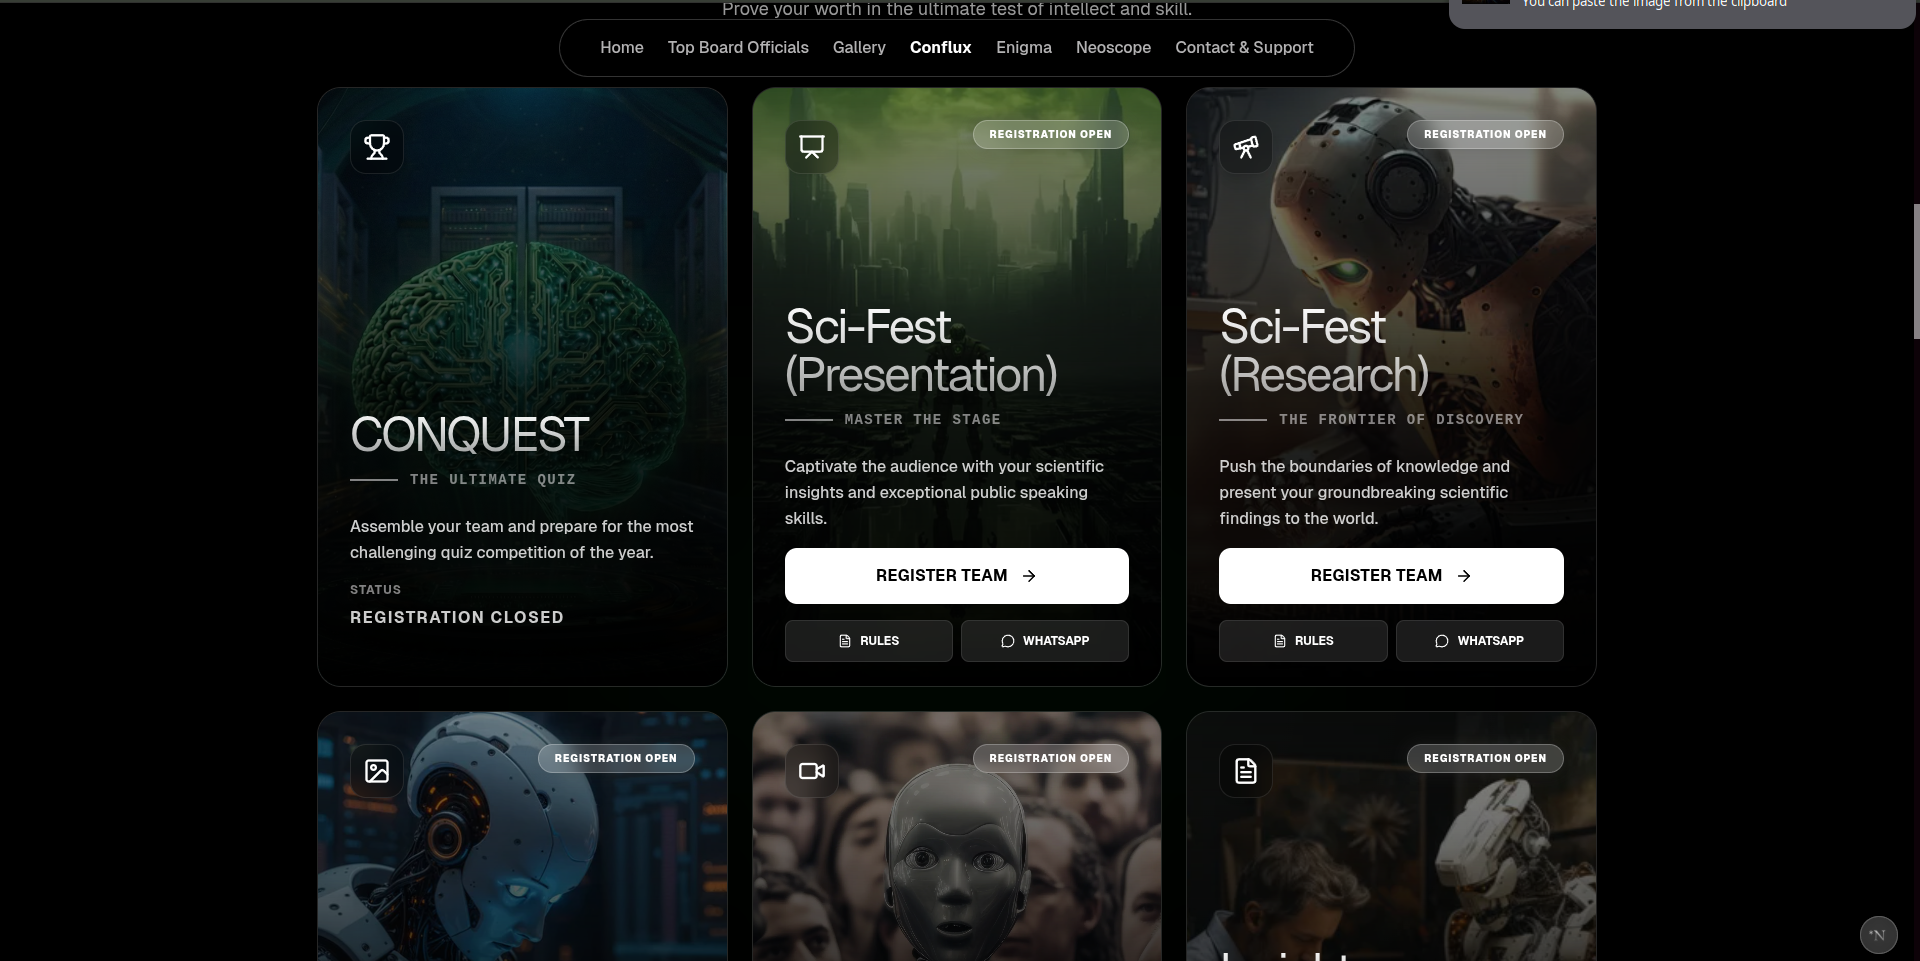Open Top Board Officials
1920x961 pixels.
[x=737, y=47]
